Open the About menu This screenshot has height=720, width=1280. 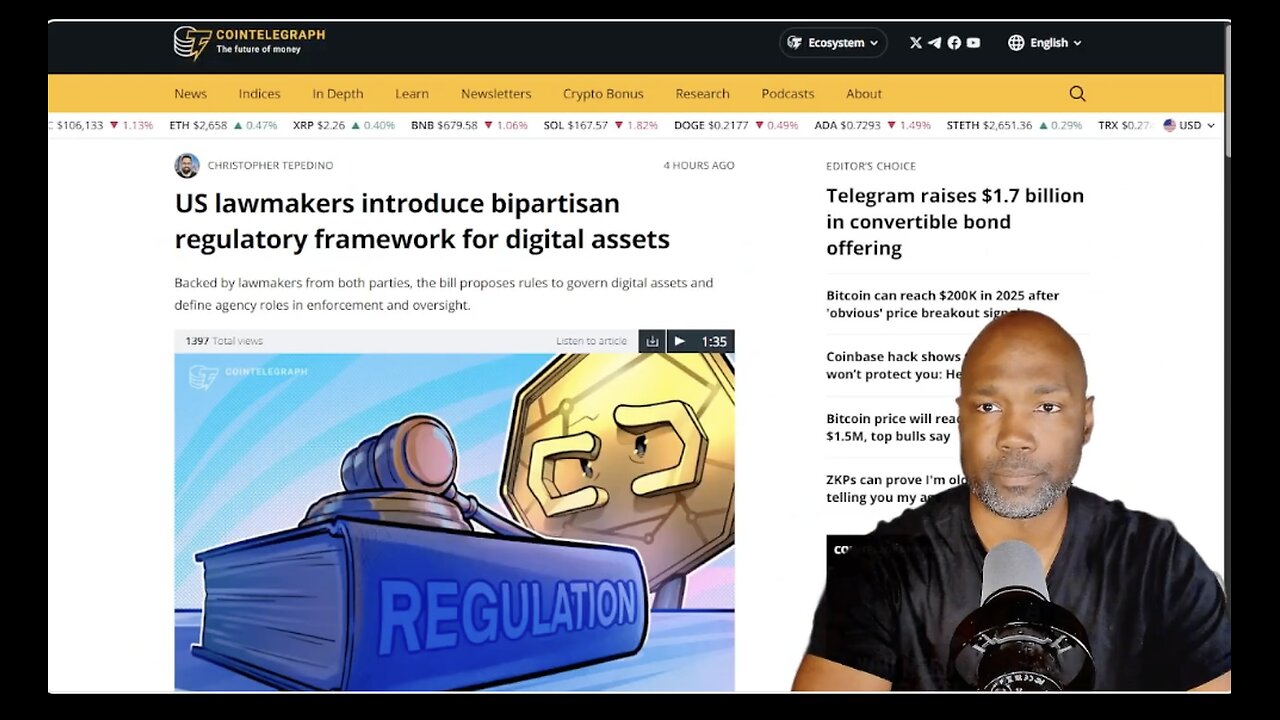click(864, 94)
